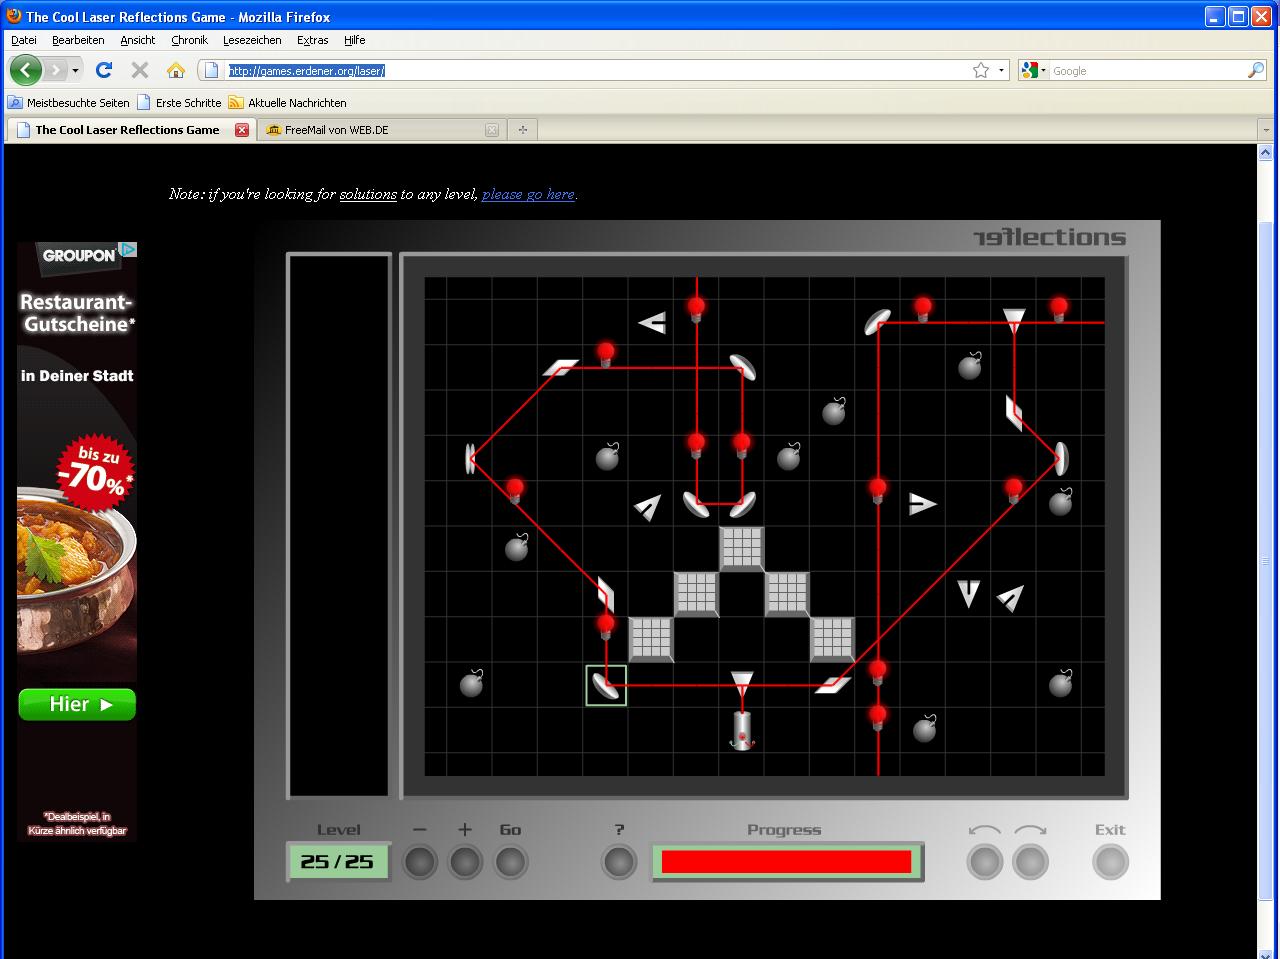Click the browser Back arrow button

(25, 70)
